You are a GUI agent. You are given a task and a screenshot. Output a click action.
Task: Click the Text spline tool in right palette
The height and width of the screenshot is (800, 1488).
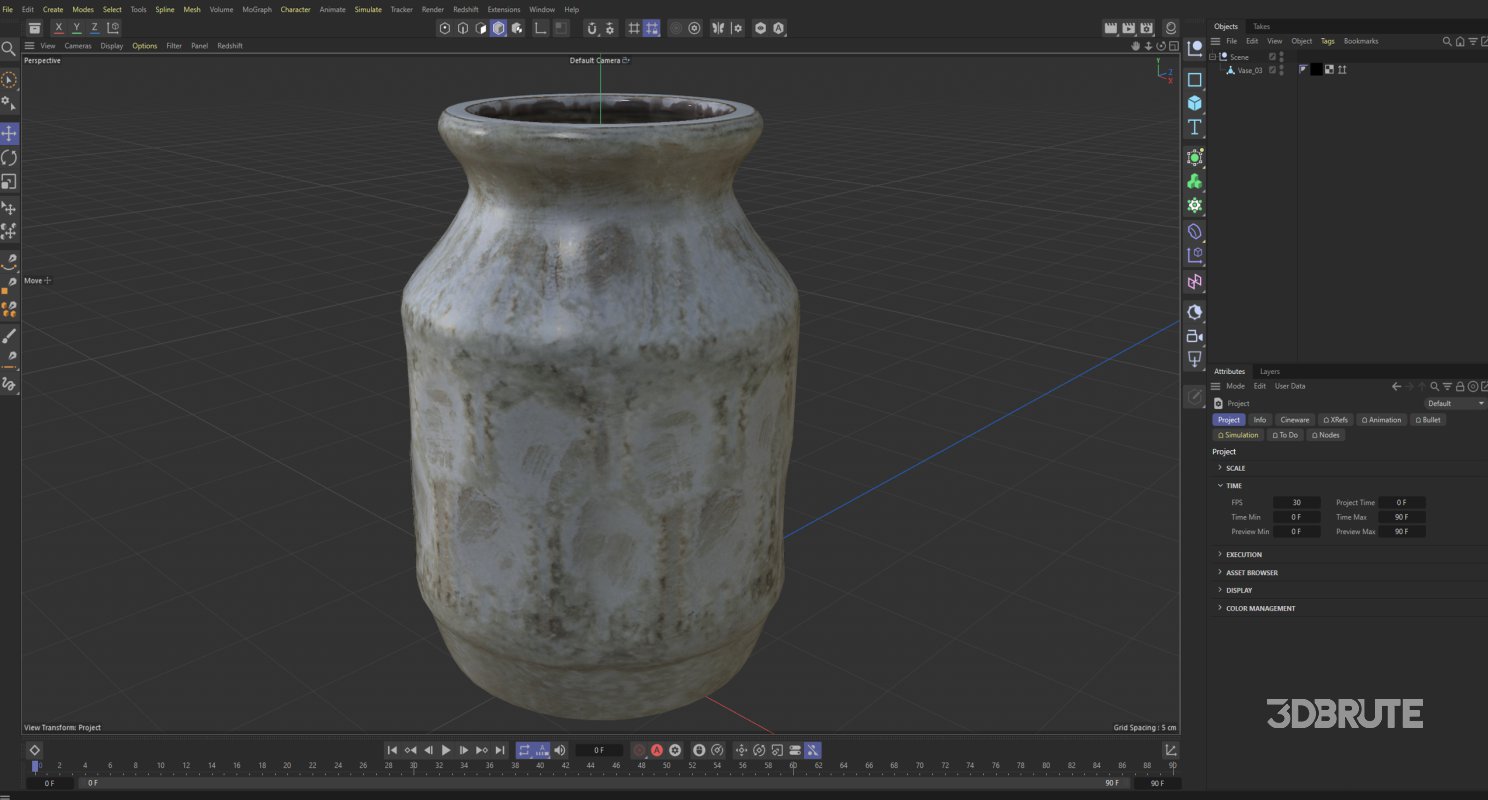pos(1194,127)
